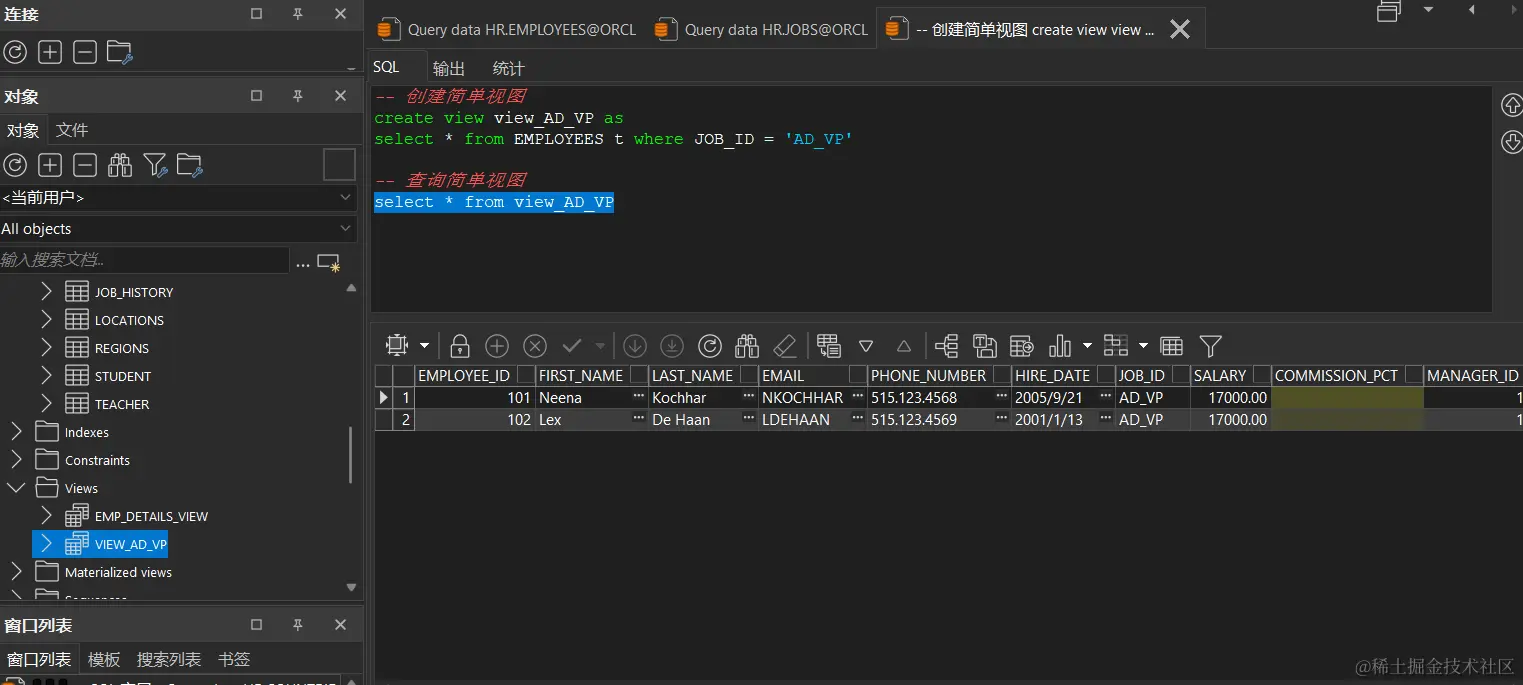Screen dimensions: 1523x685
Task: Expand the Materialized views folder
Action: (x=16, y=572)
